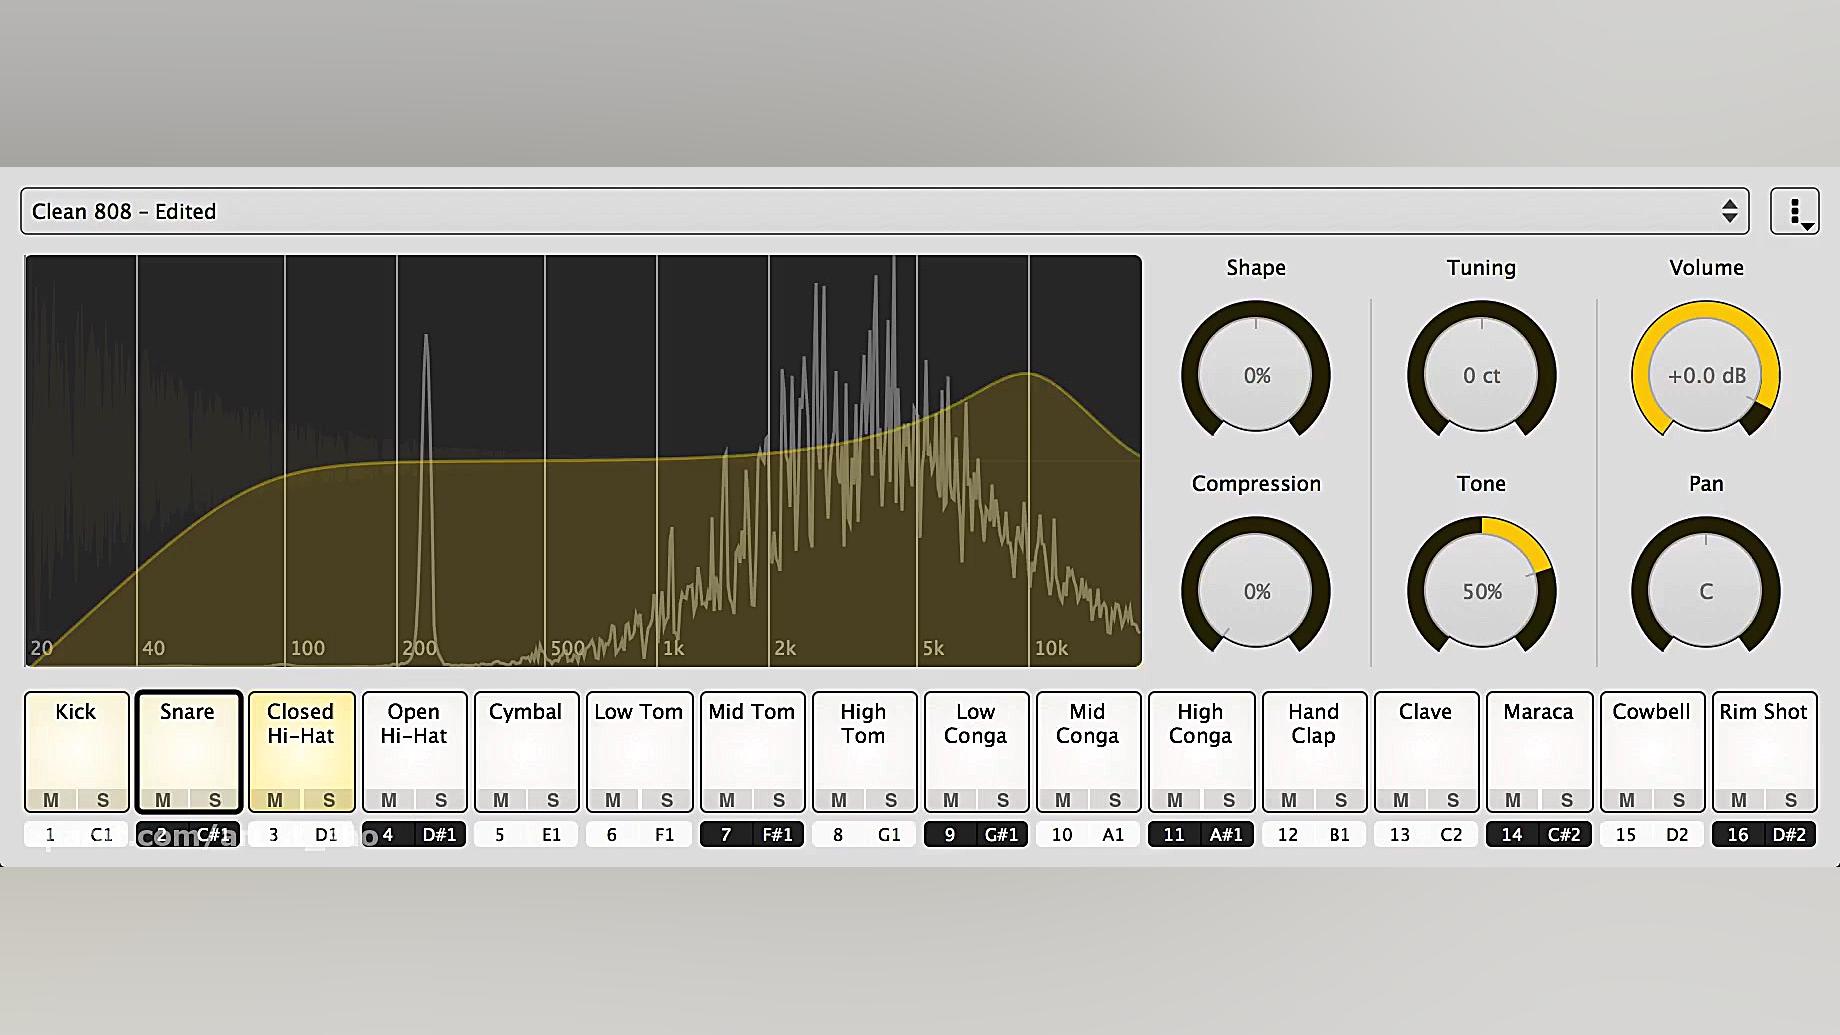Solo the Kick pad
The height and width of the screenshot is (1035, 1840).
point(103,800)
